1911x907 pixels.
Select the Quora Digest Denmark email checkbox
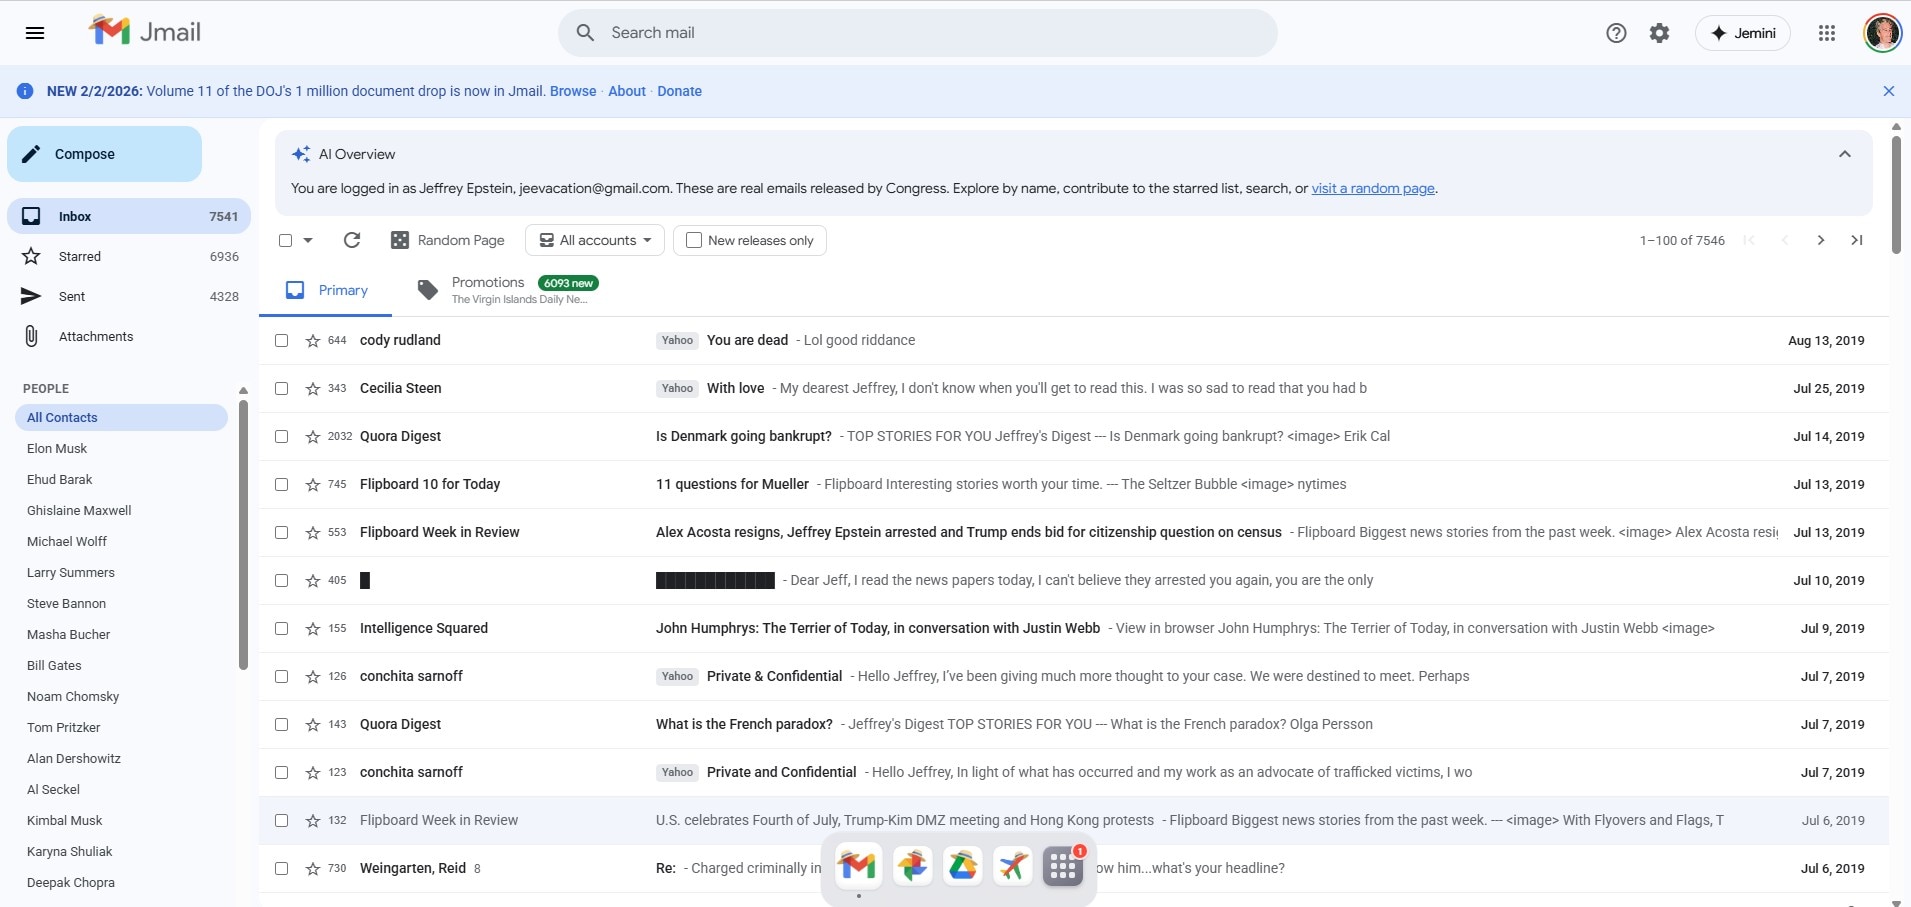282,437
